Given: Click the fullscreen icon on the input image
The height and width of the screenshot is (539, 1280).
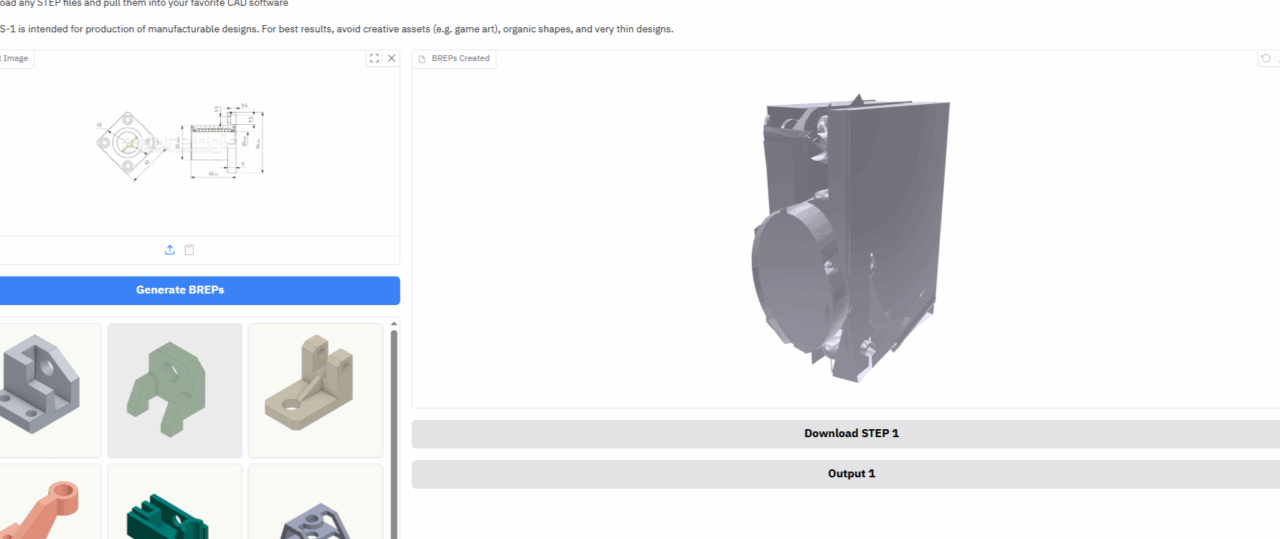Looking at the screenshot, I should [374, 58].
